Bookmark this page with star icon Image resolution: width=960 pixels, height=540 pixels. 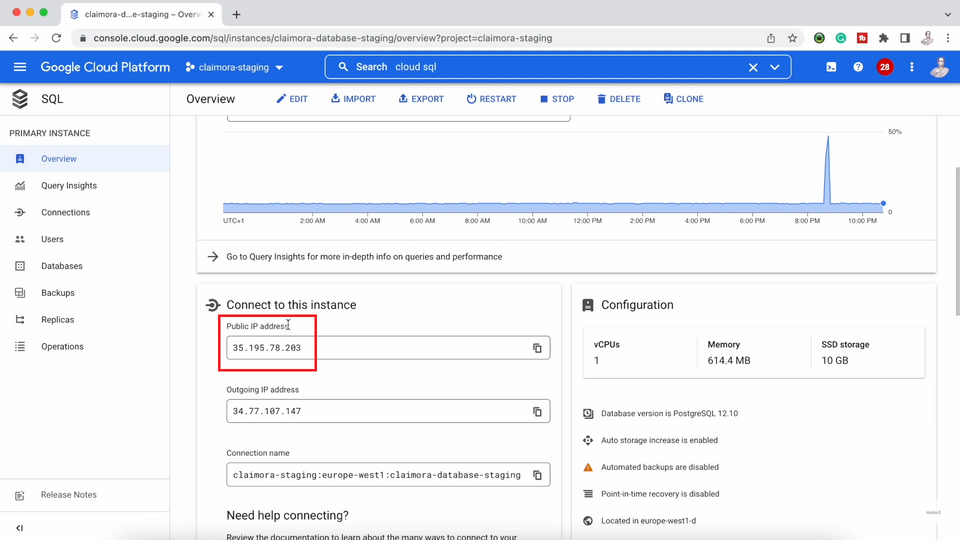pos(792,38)
